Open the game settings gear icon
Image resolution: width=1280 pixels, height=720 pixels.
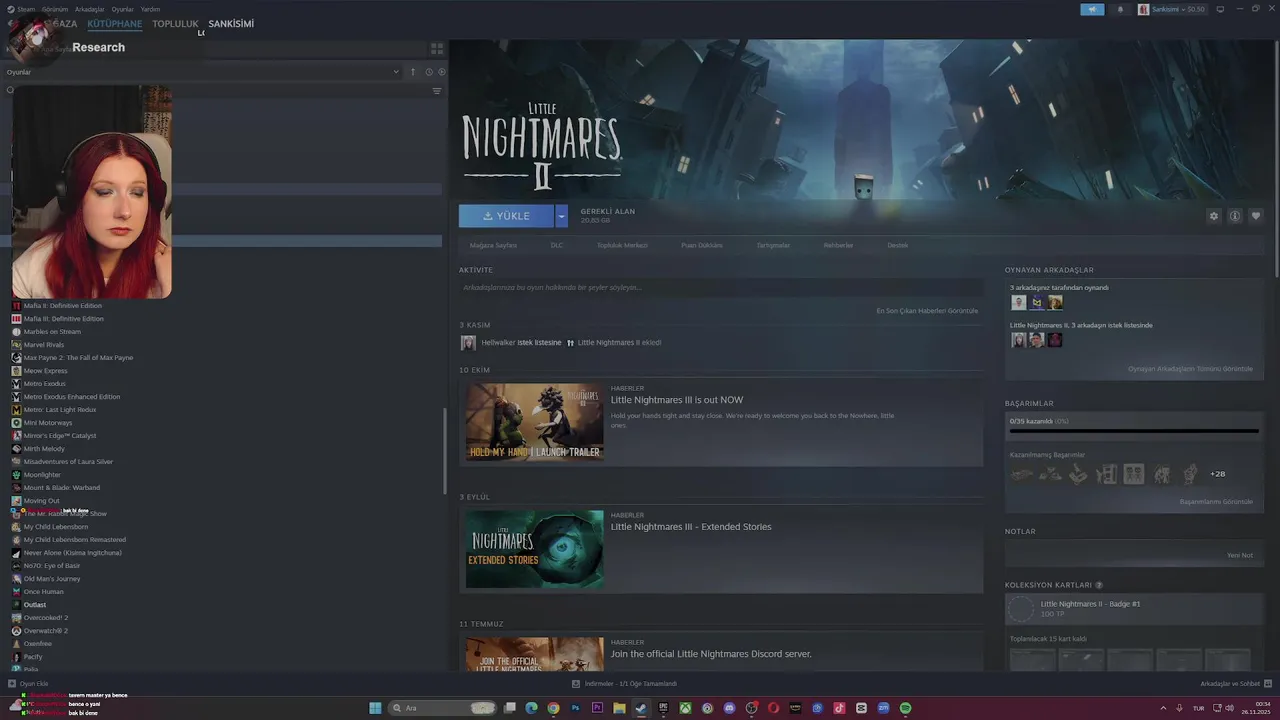coord(1214,216)
